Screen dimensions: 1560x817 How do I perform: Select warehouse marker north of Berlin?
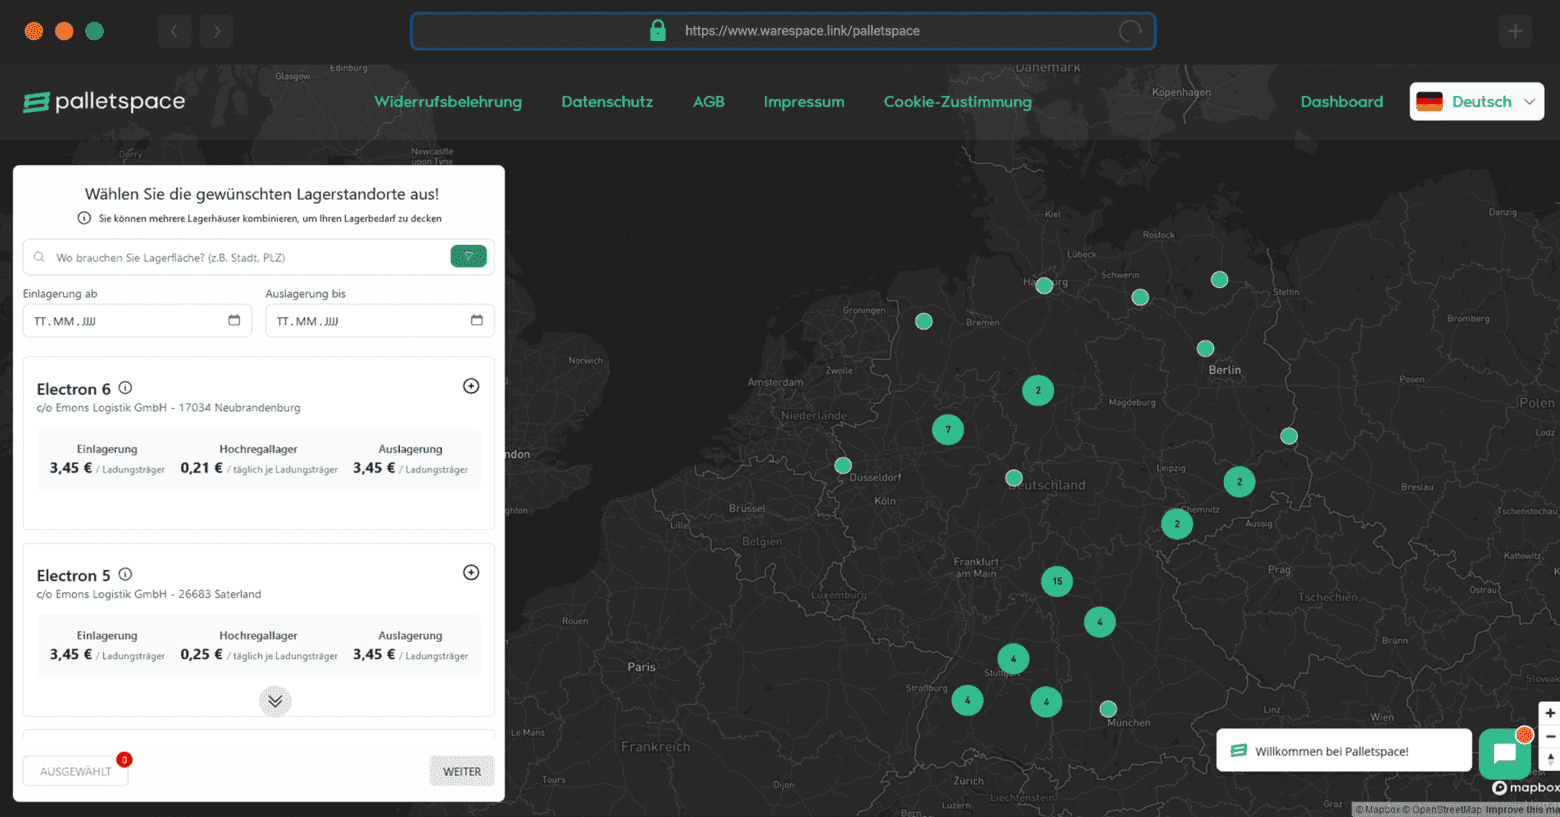1206,349
